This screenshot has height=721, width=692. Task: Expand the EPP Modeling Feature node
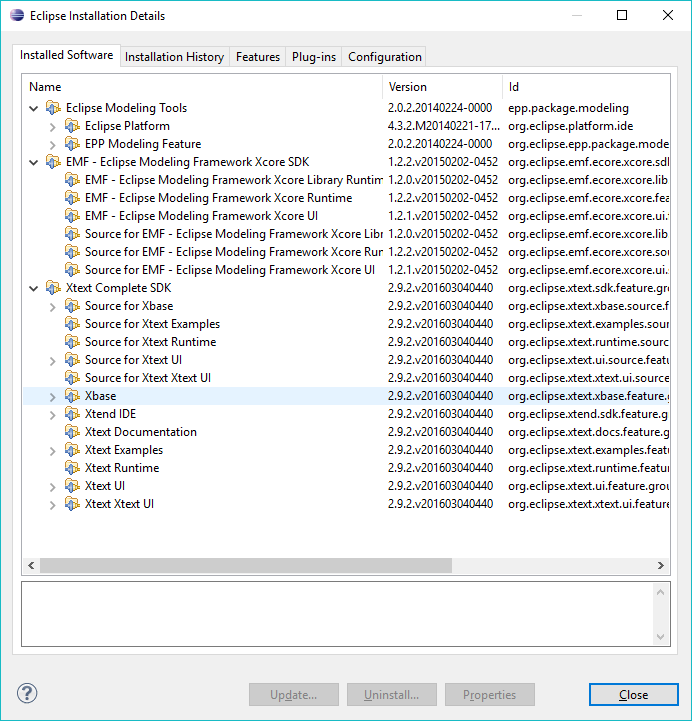pyautogui.click(x=52, y=145)
